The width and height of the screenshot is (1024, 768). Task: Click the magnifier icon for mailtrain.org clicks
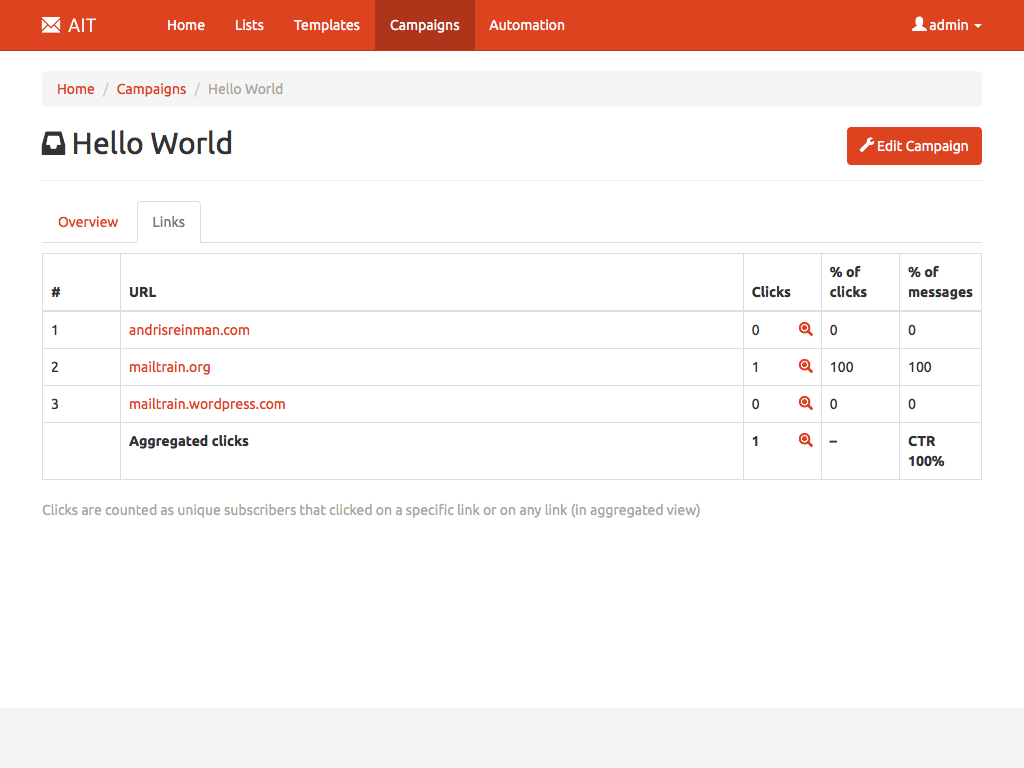[805, 366]
